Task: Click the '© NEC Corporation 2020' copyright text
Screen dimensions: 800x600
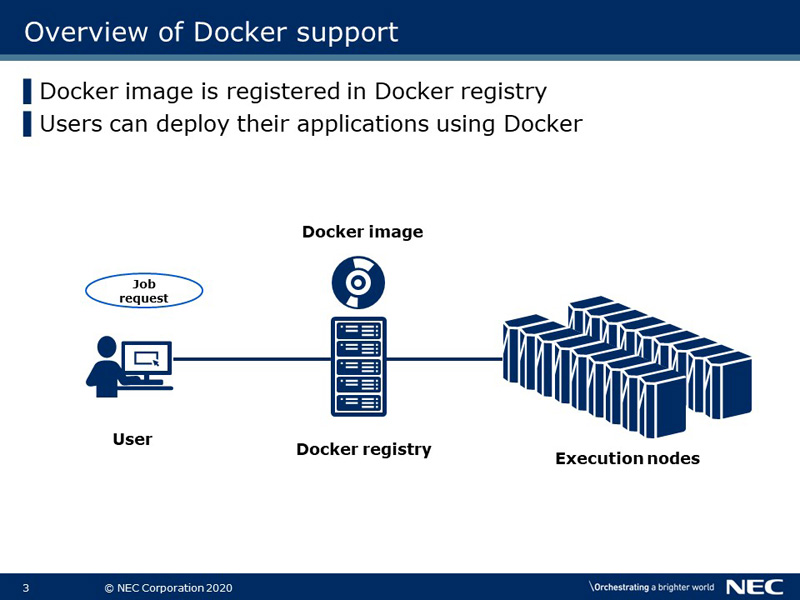Action: pos(168,588)
